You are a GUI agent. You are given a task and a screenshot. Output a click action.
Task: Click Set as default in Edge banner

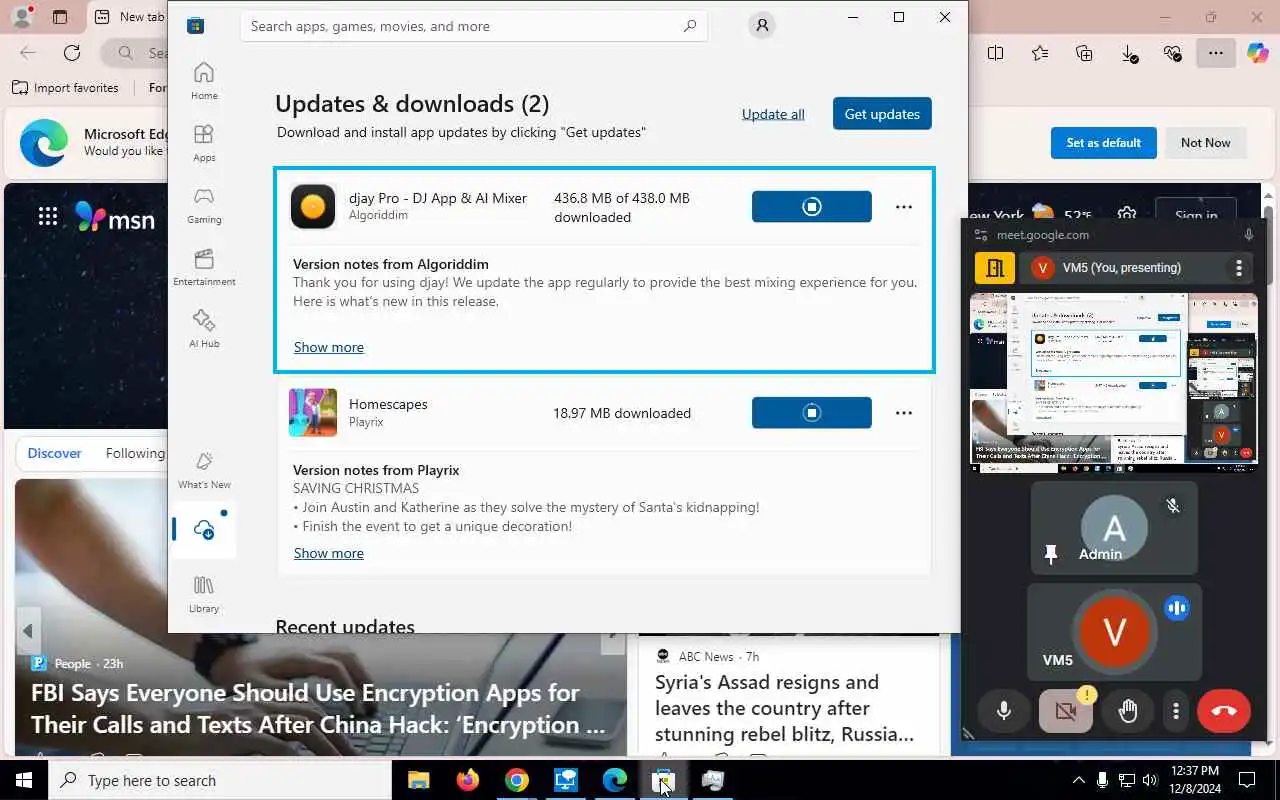point(1103,143)
